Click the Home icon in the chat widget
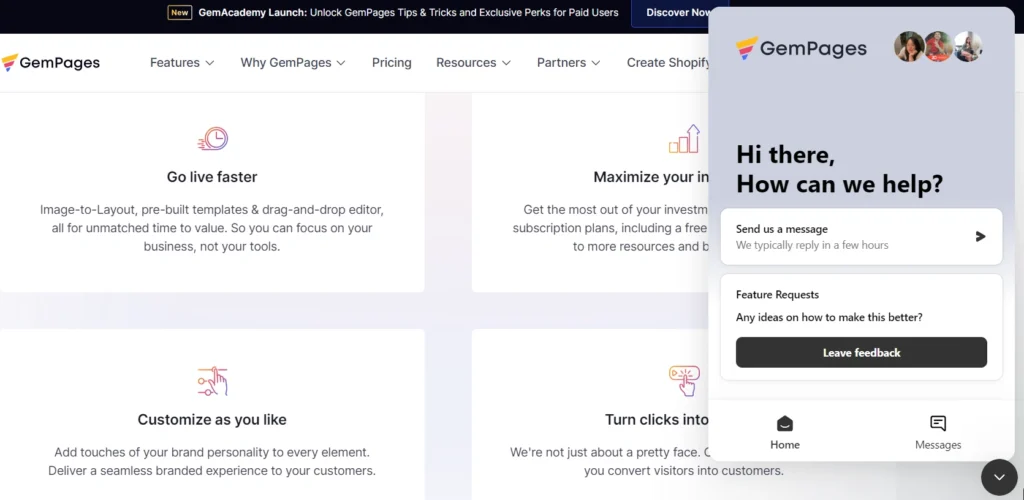The image size is (1024, 500). tap(785, 424)
